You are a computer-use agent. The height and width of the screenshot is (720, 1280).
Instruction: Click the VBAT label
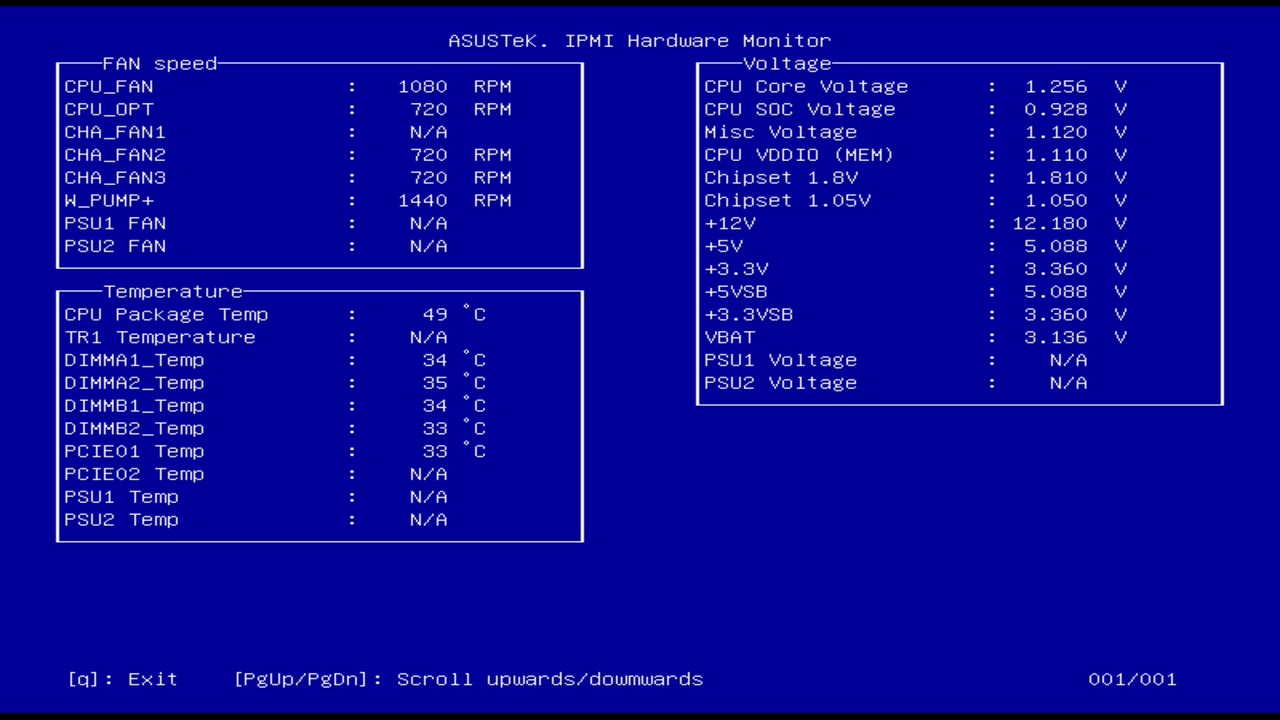pyautogui.click(x=730, y=338)
